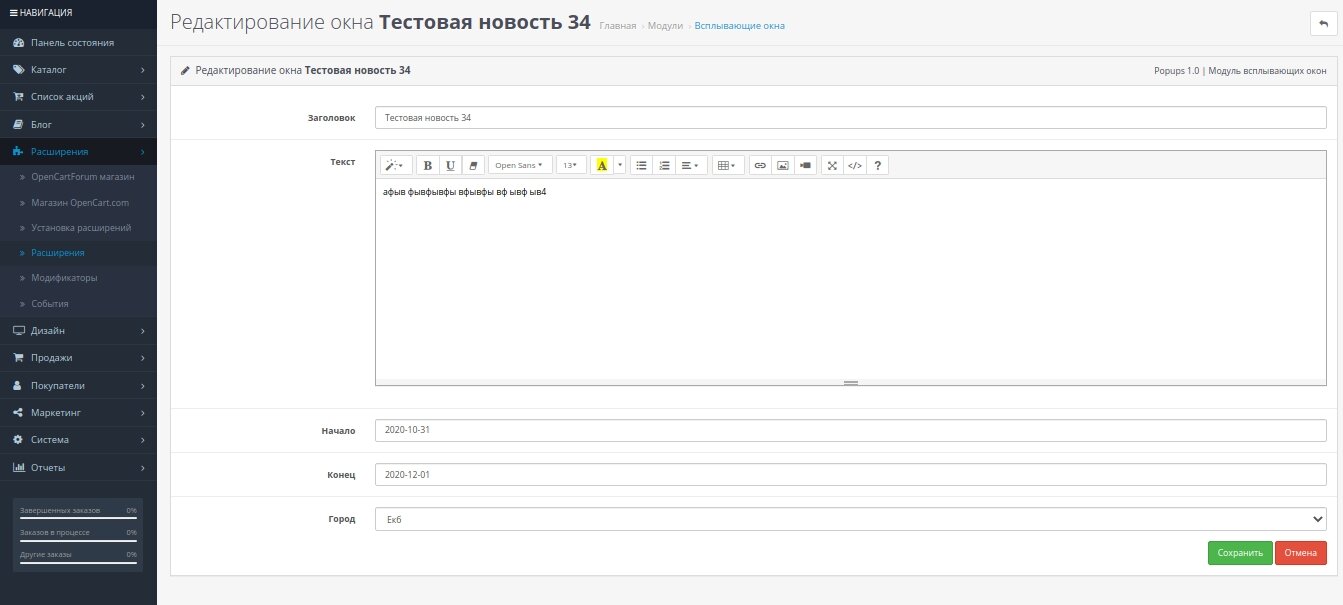Toggle bold formatting in the editor
Viewport: 1343px width, 605px height.
coord(428,165)
